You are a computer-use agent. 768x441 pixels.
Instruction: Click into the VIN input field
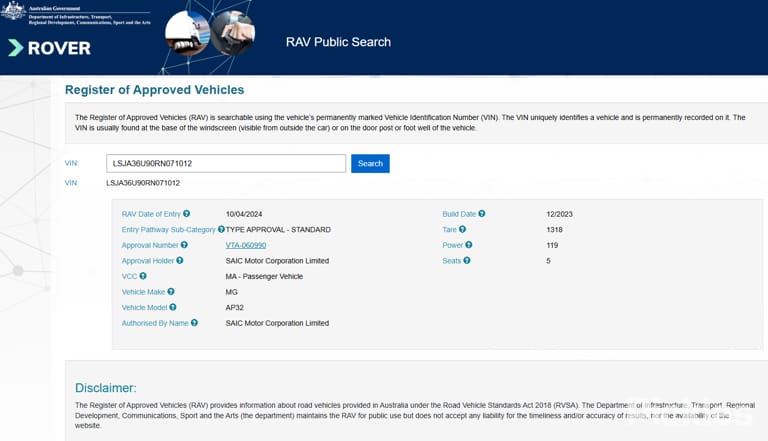tap(226, 164)
